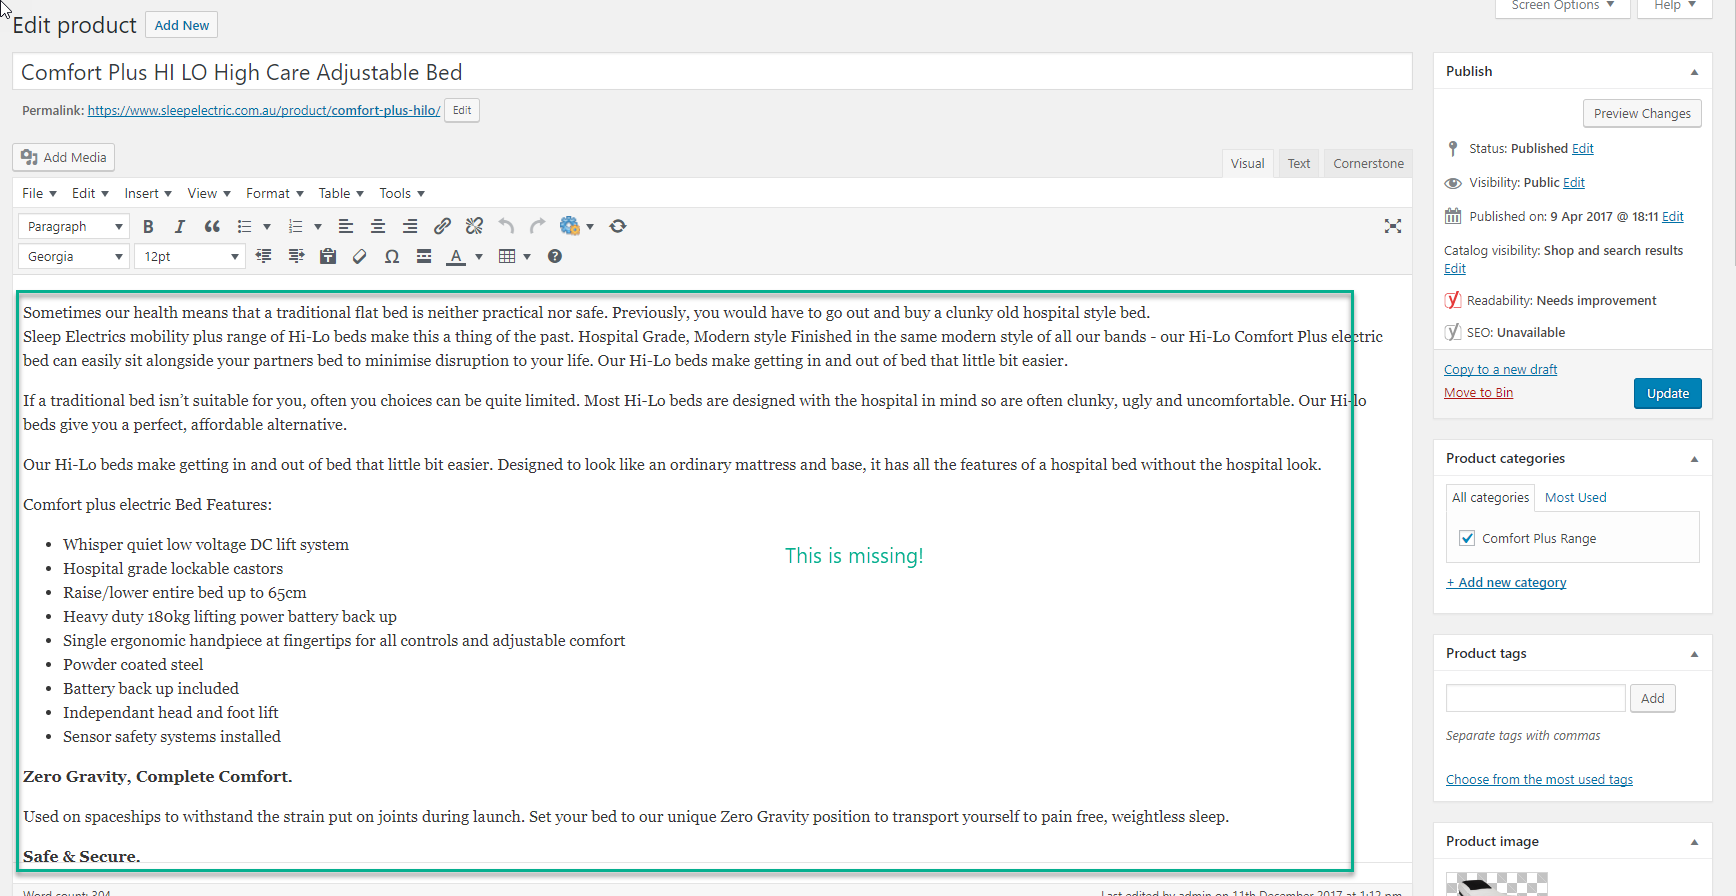Click the Update button

coord(1667,394)
